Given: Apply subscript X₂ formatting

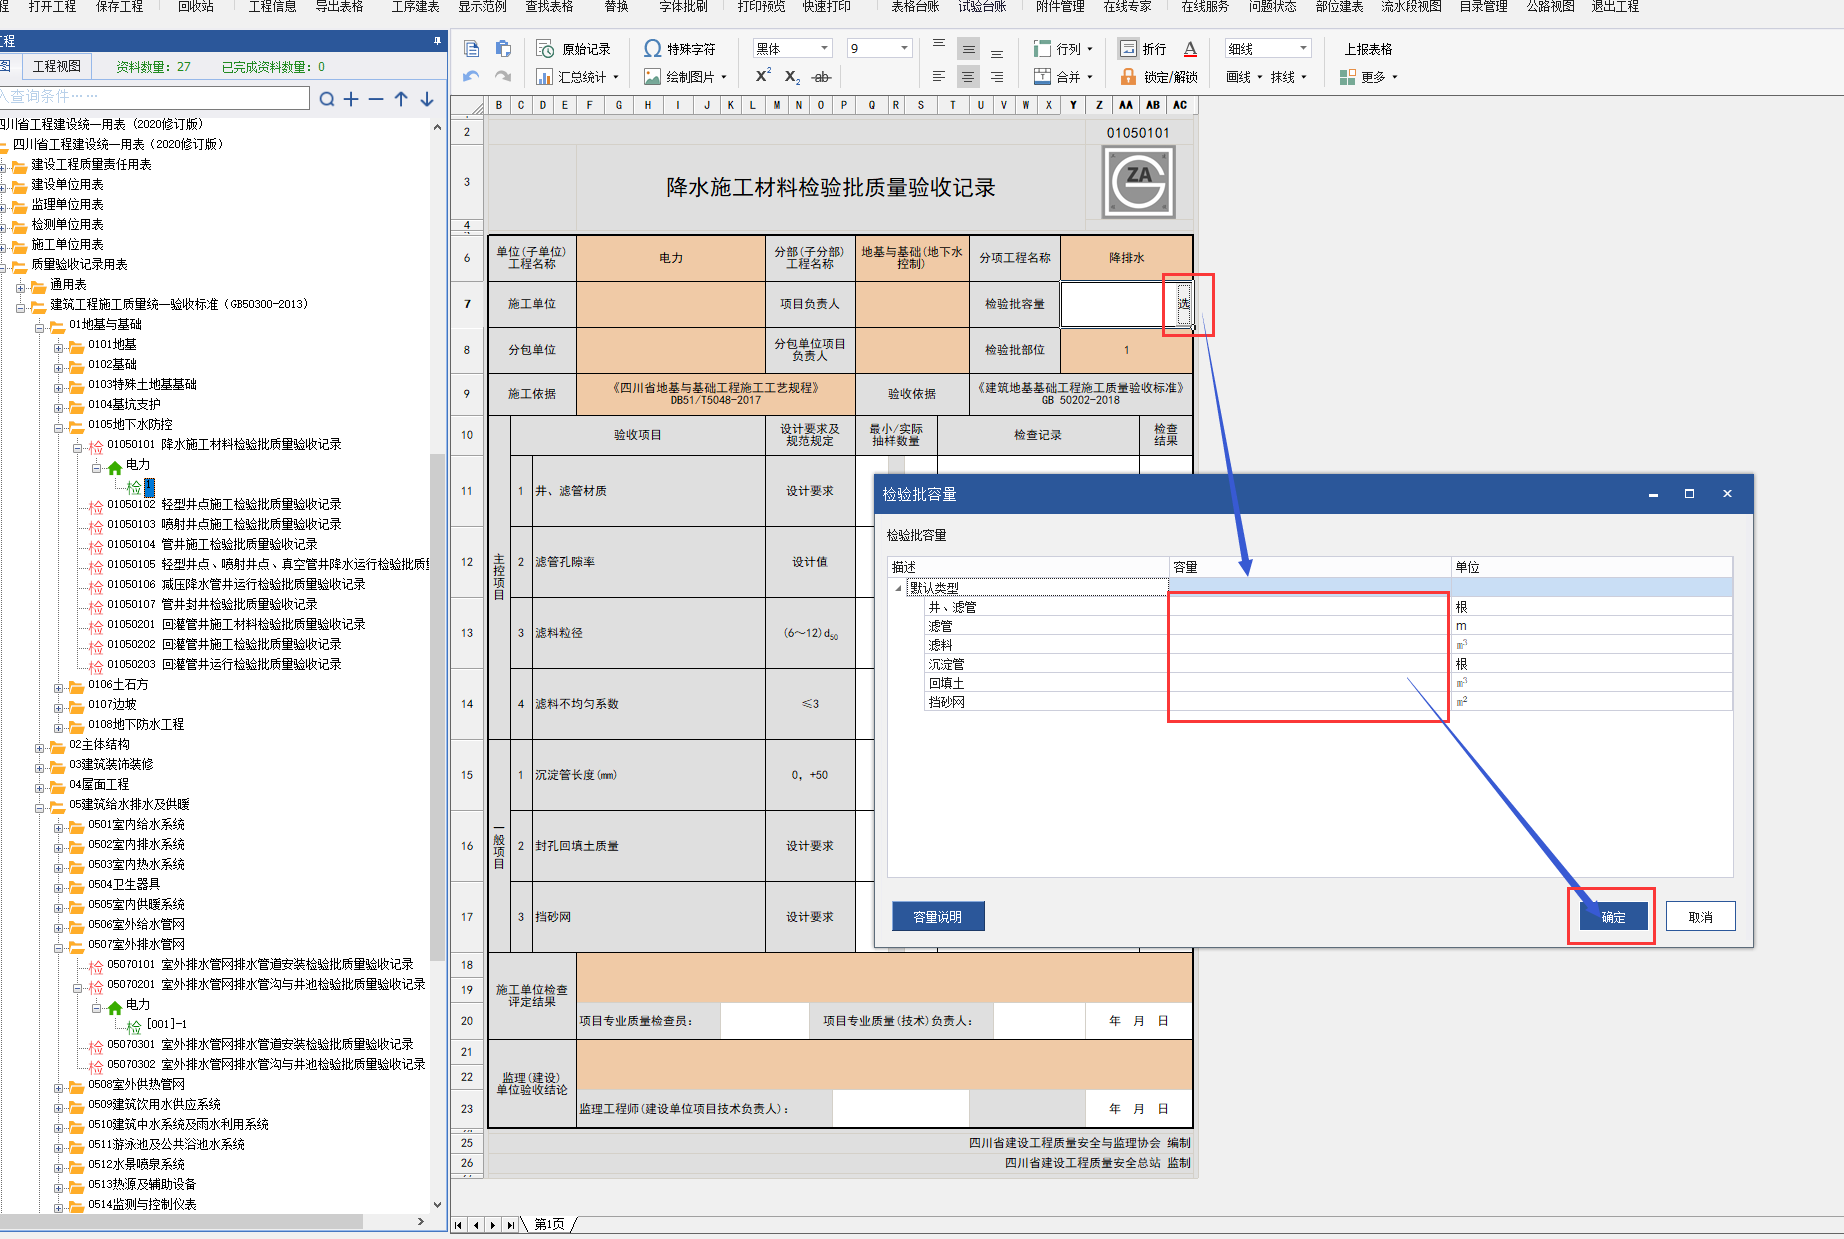Looking at the screenshot, I should [x=792, y=77].
